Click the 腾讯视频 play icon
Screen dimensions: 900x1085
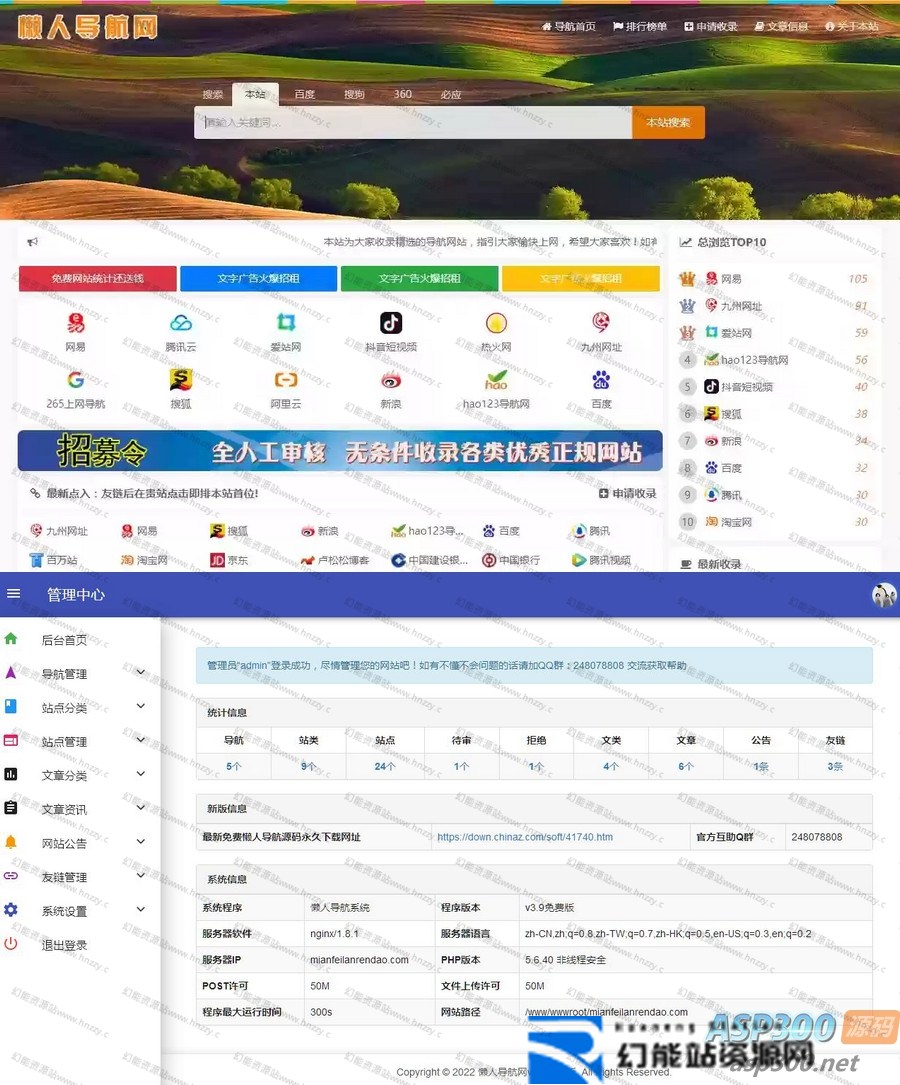[x=579, y=560]
